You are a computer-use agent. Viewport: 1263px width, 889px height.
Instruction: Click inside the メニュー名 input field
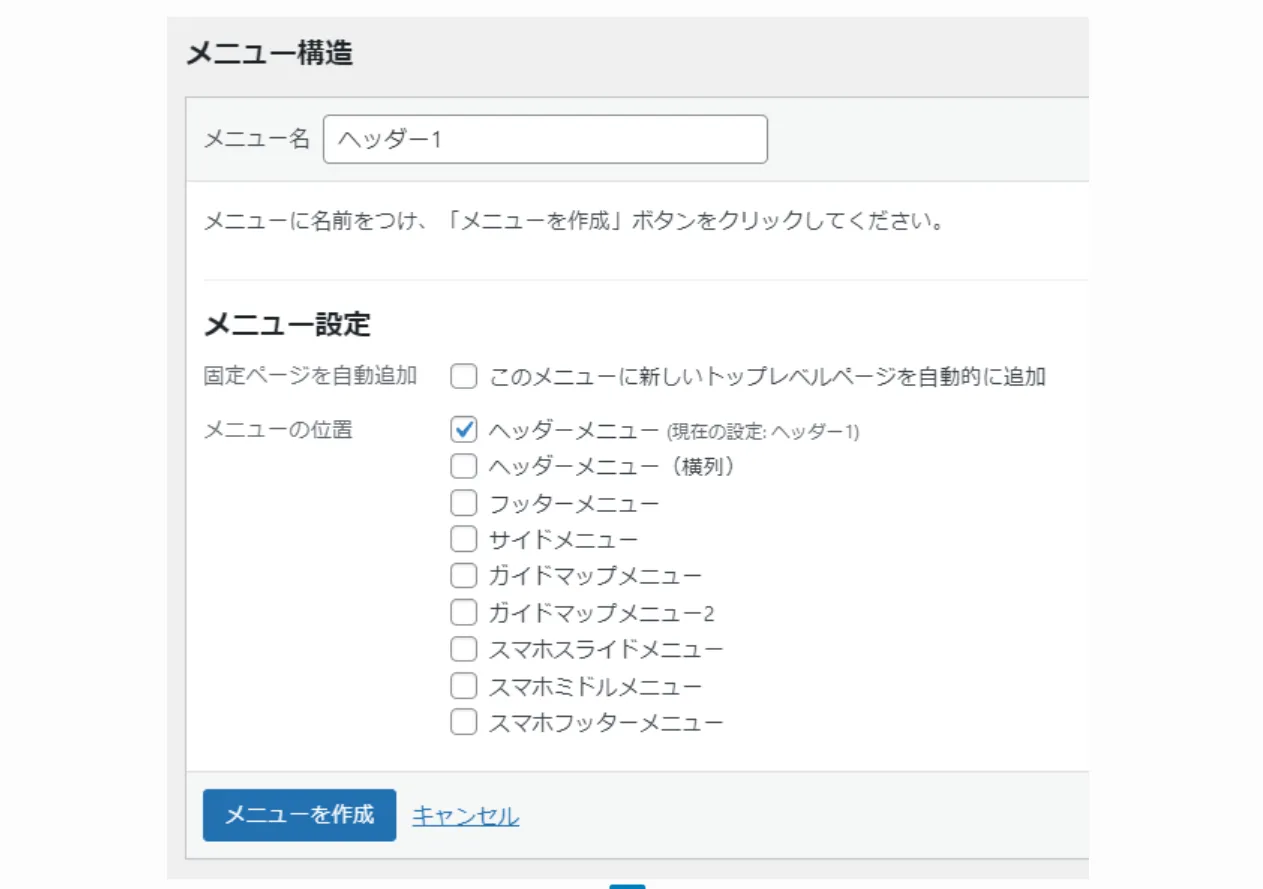pos(545,139)
